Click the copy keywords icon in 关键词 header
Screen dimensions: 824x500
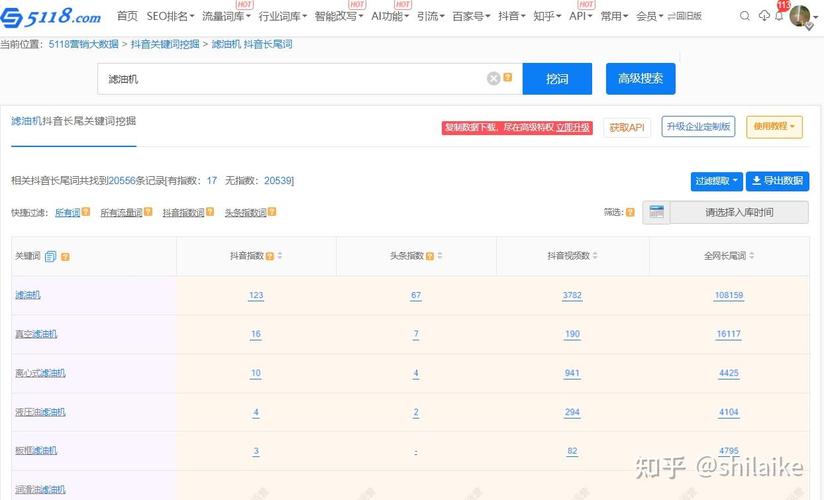pos(50,257)
